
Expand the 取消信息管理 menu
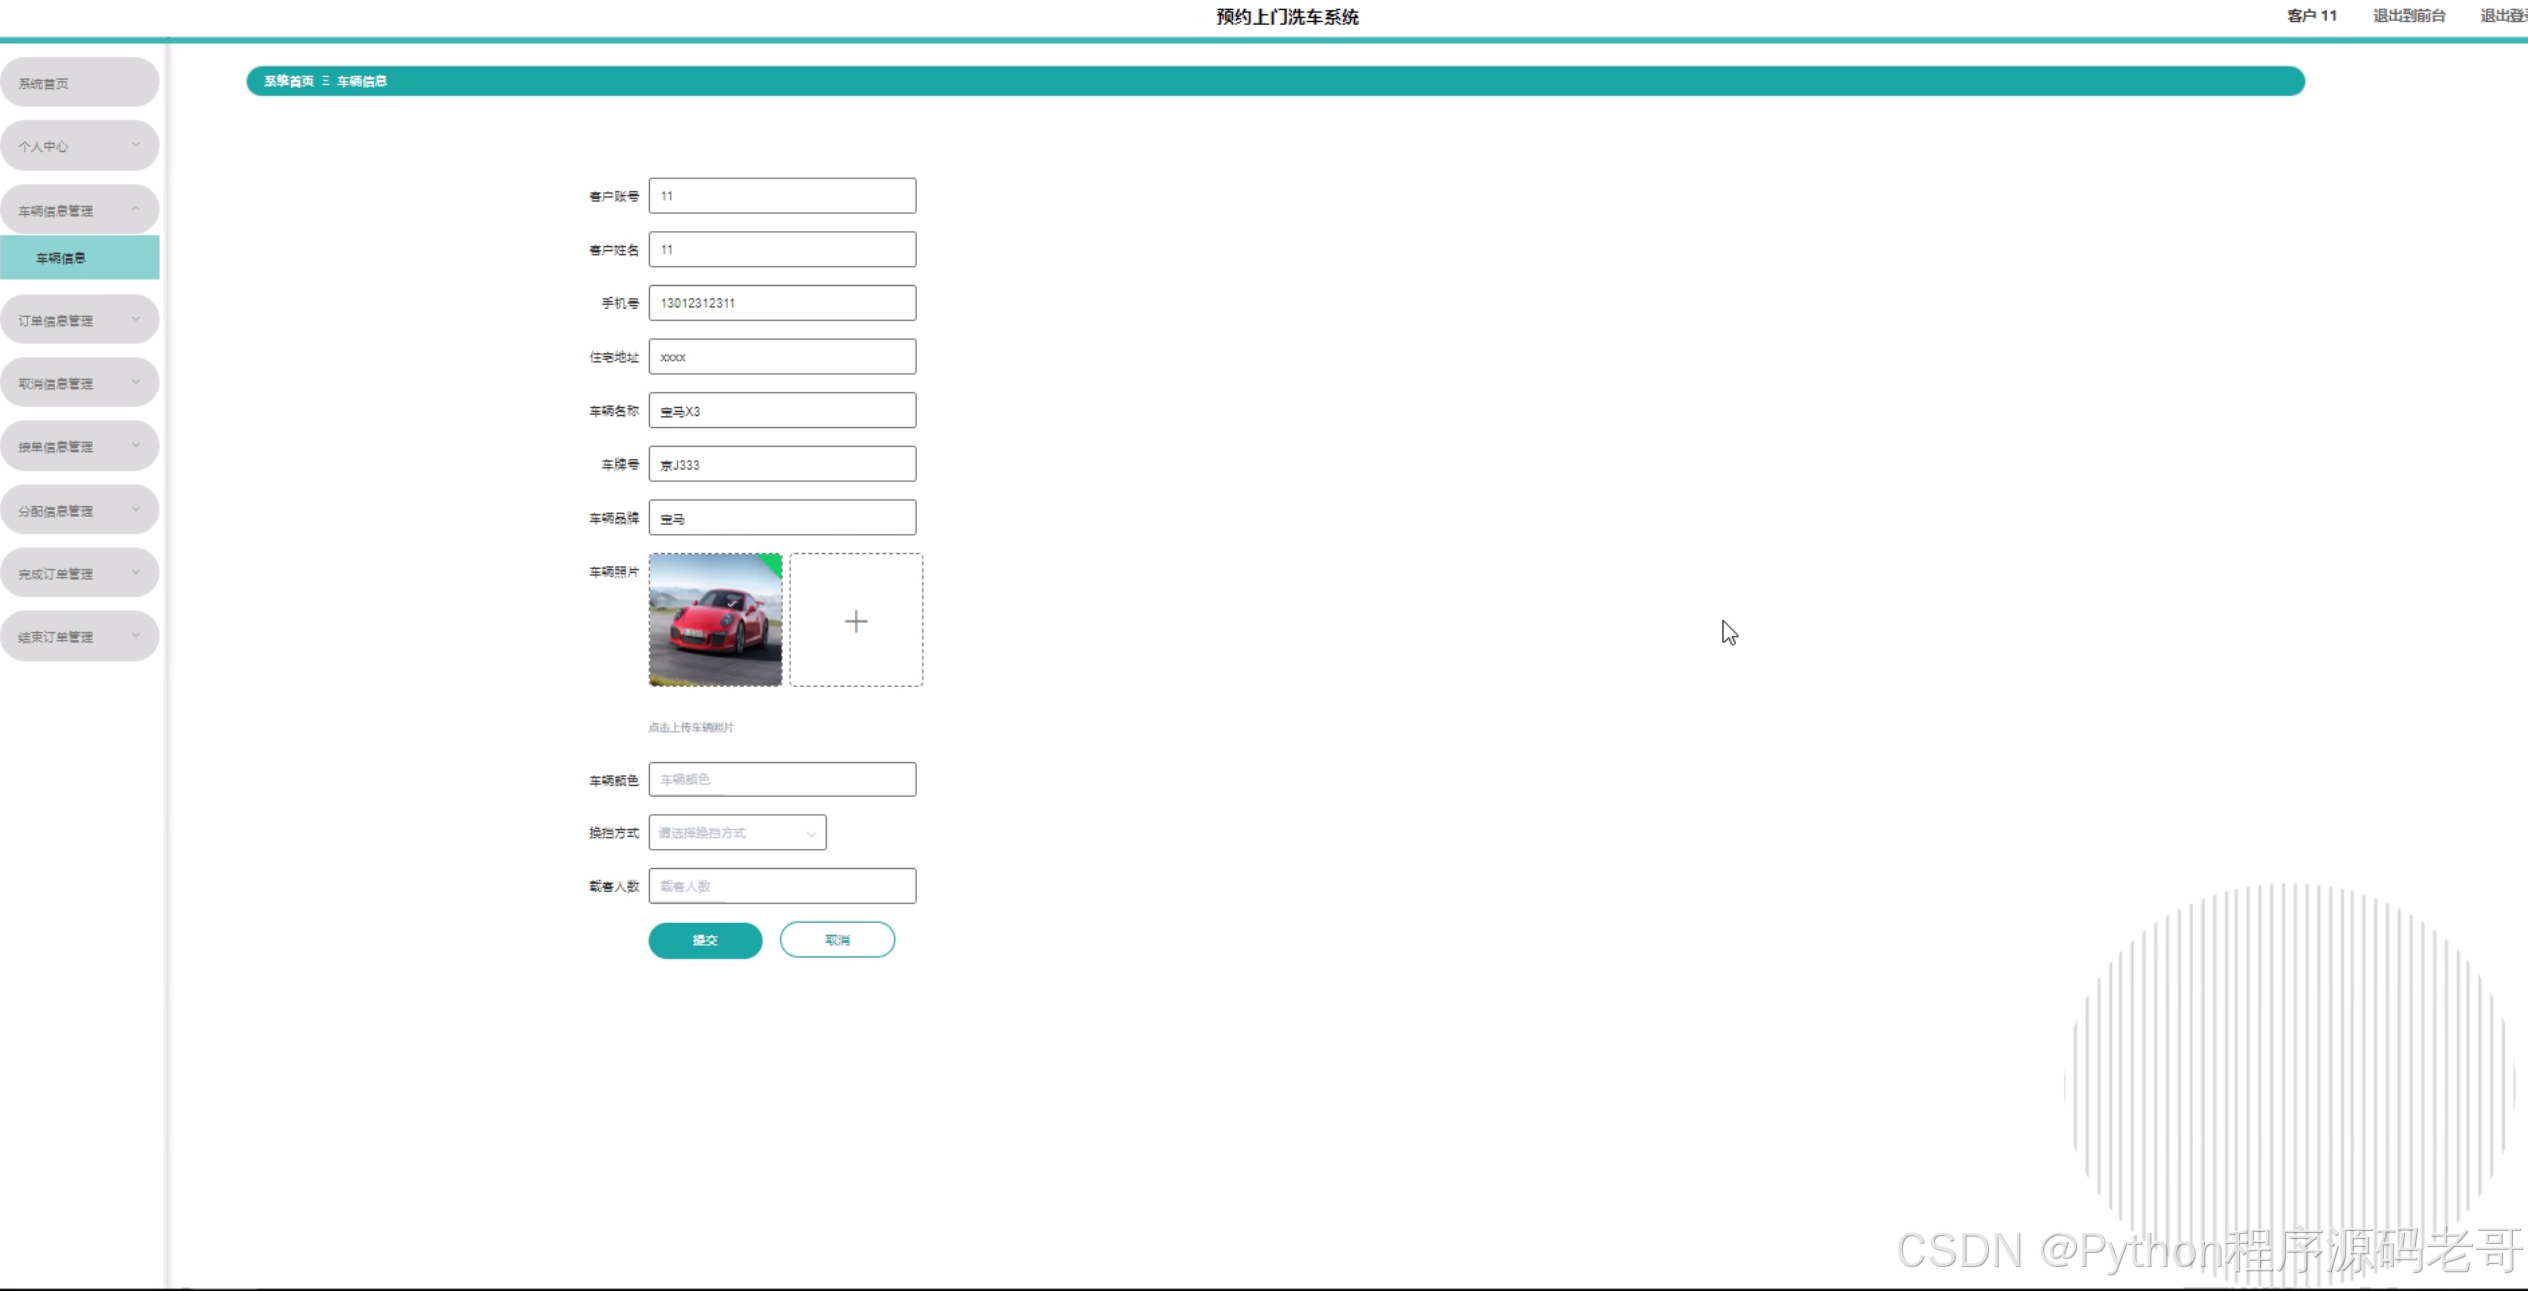coord(79,383)
